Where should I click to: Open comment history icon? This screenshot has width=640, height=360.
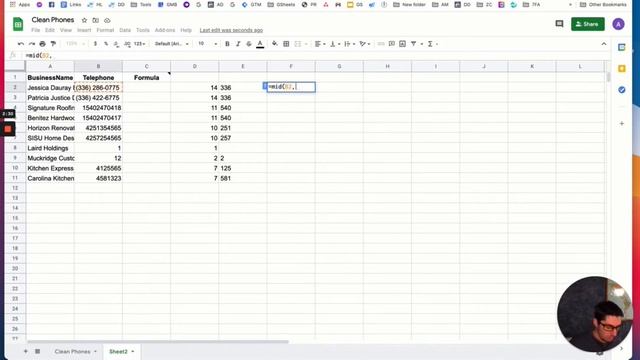coord(559,24)
